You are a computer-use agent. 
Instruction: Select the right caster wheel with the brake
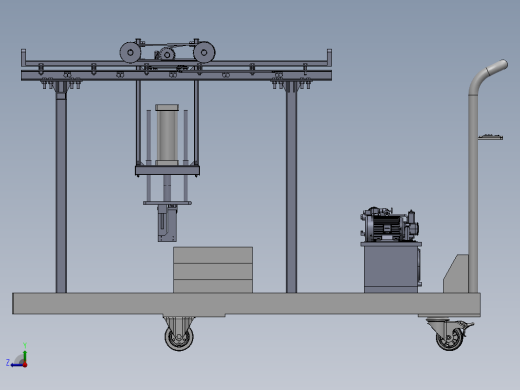[449, 338]
